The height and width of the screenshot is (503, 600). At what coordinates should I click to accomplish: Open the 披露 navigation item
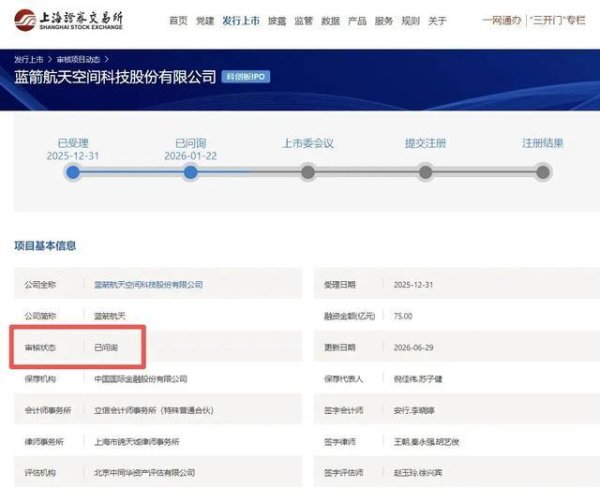coord(277,21)
